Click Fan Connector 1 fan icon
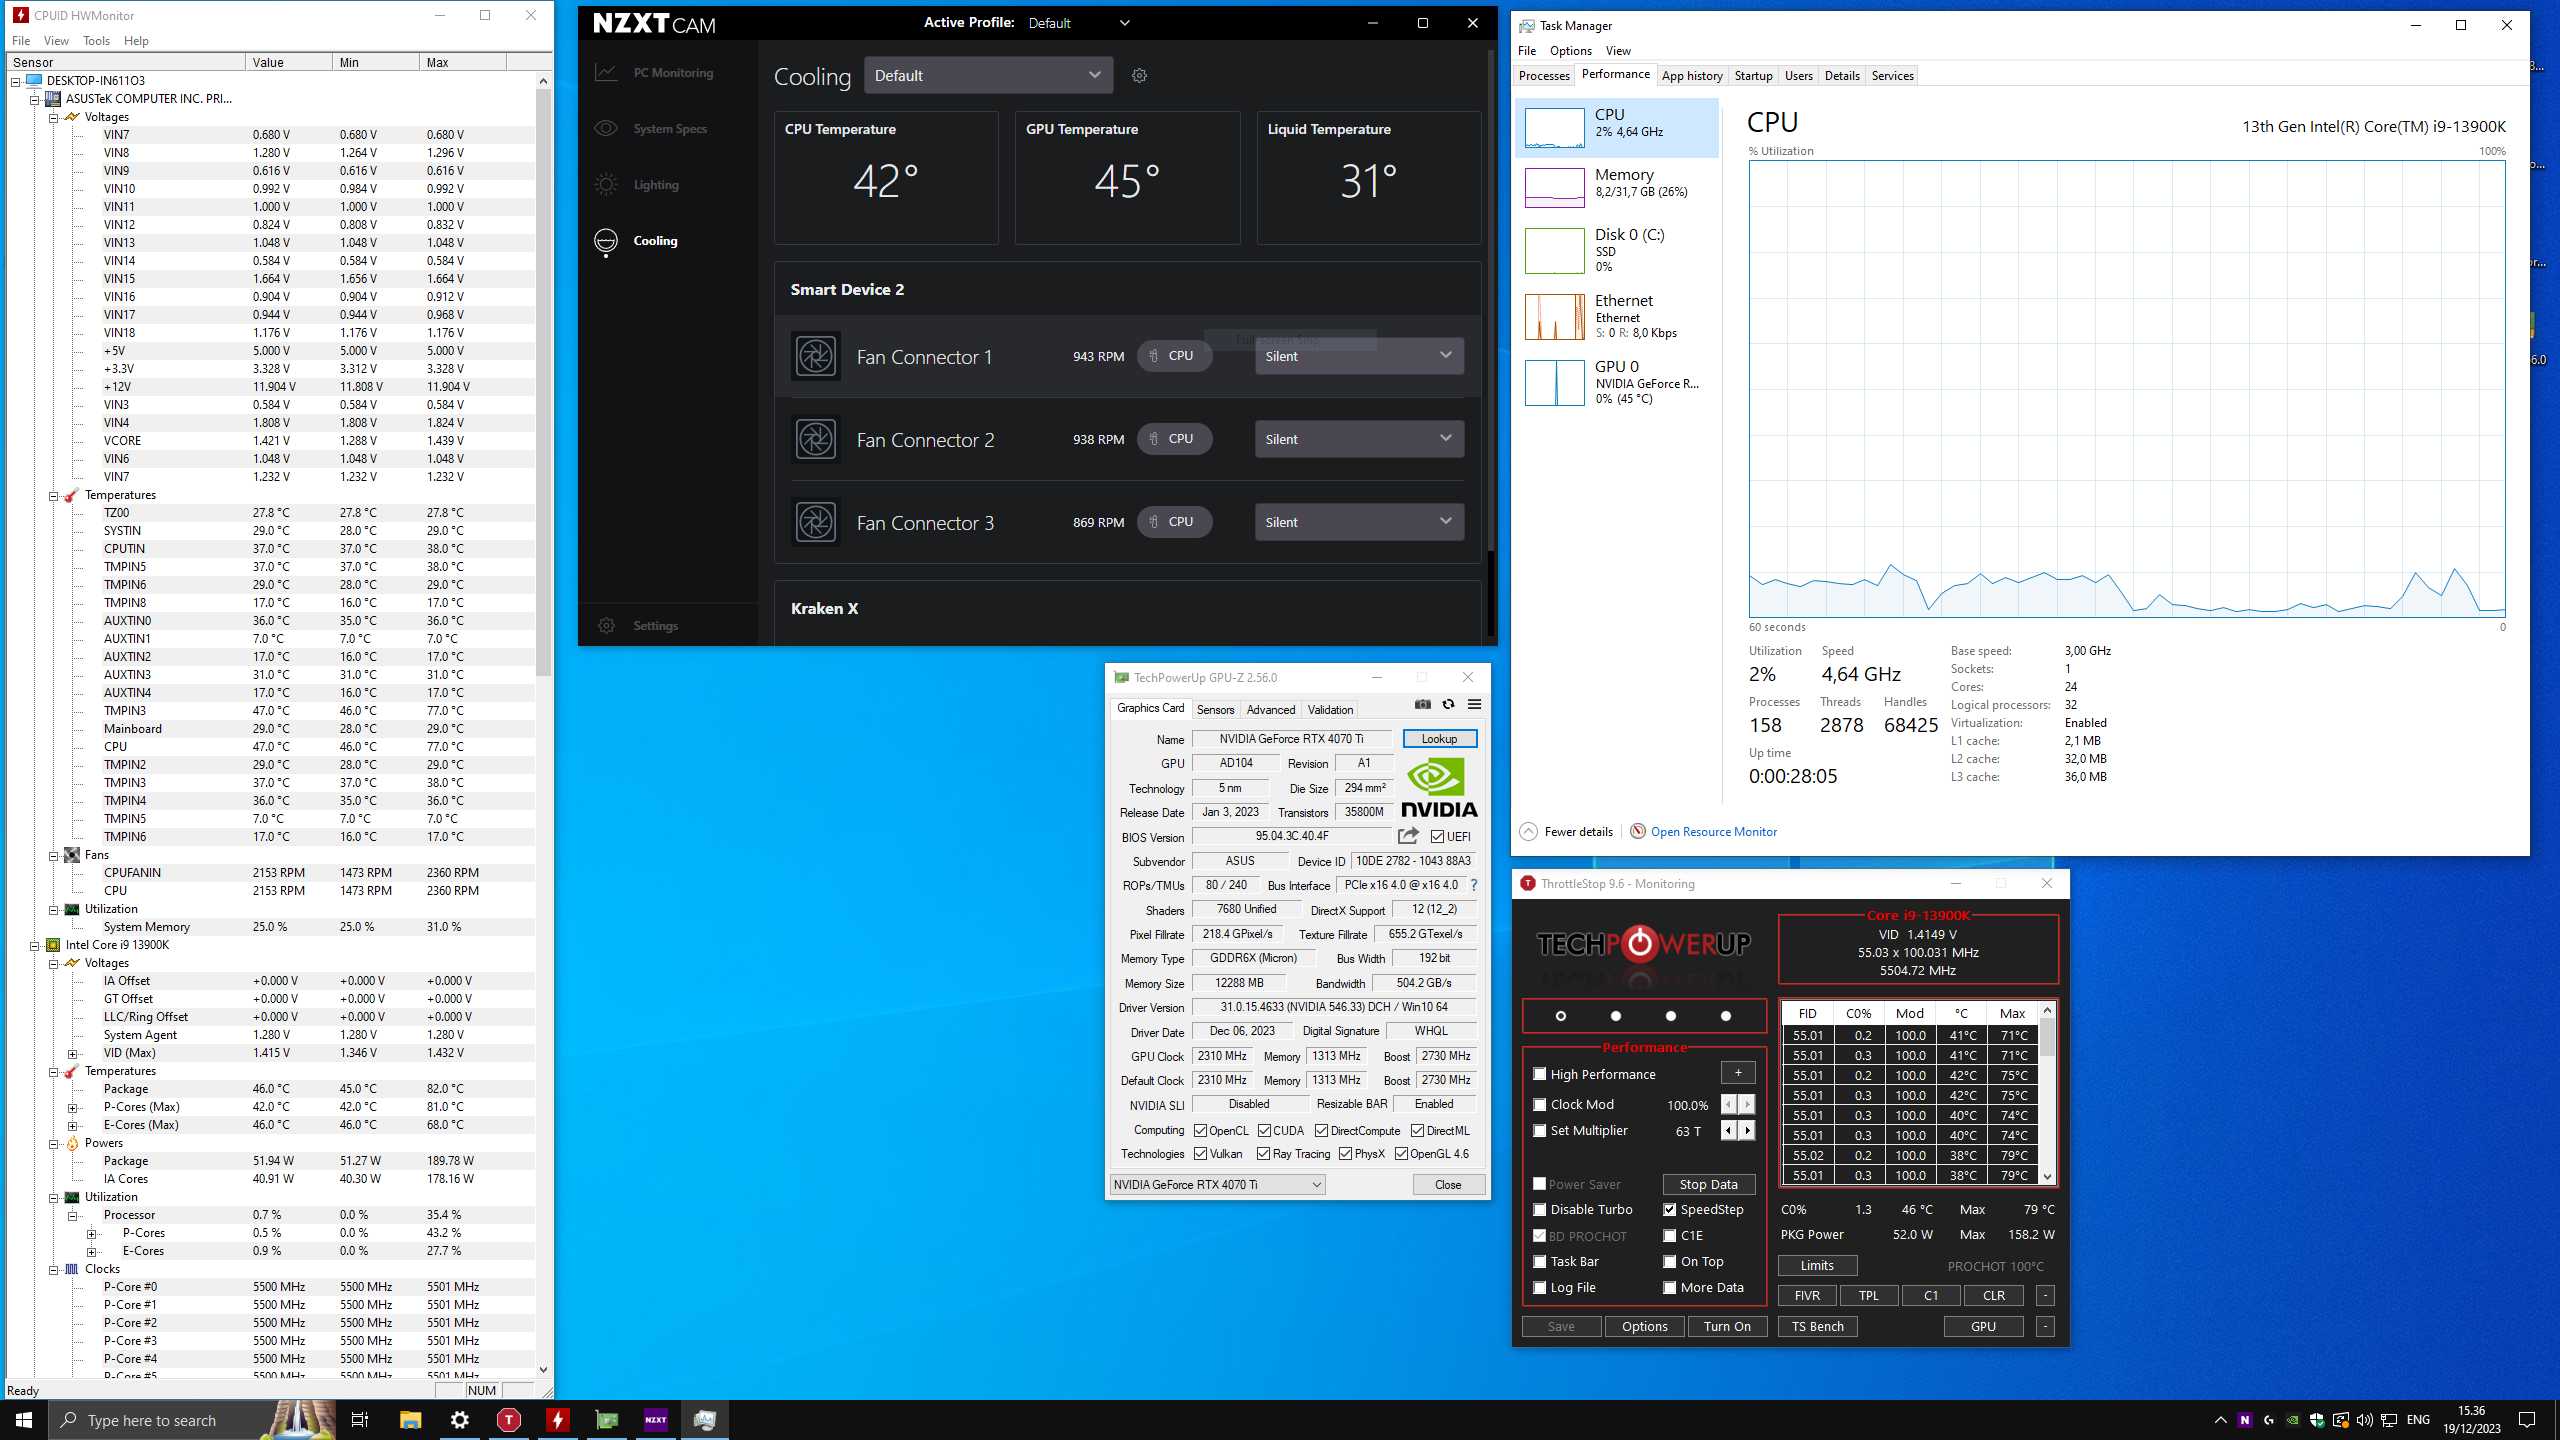 click(816, 357)
